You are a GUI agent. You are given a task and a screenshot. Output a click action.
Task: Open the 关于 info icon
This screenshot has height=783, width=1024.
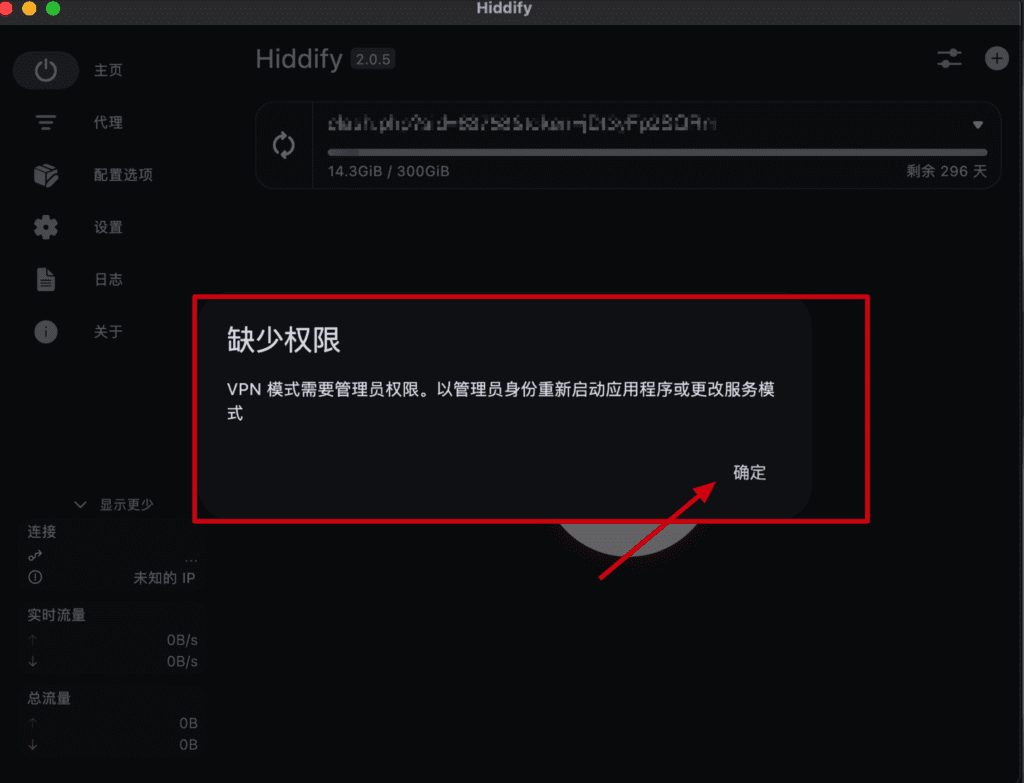coord(46,332)
